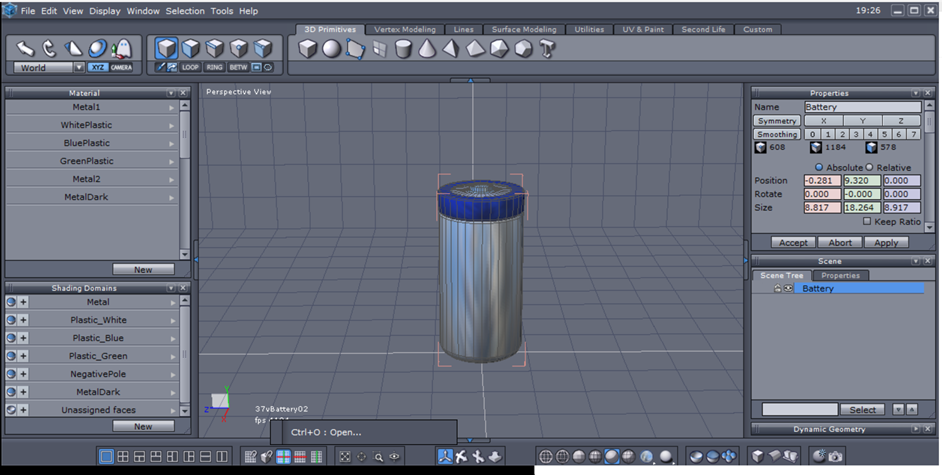Expand the Plastic_Blue shading domain

(172, 338)
